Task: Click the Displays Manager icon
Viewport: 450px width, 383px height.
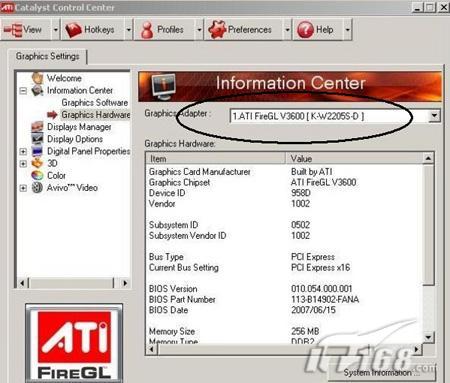Action: click(x=37, y=127)
